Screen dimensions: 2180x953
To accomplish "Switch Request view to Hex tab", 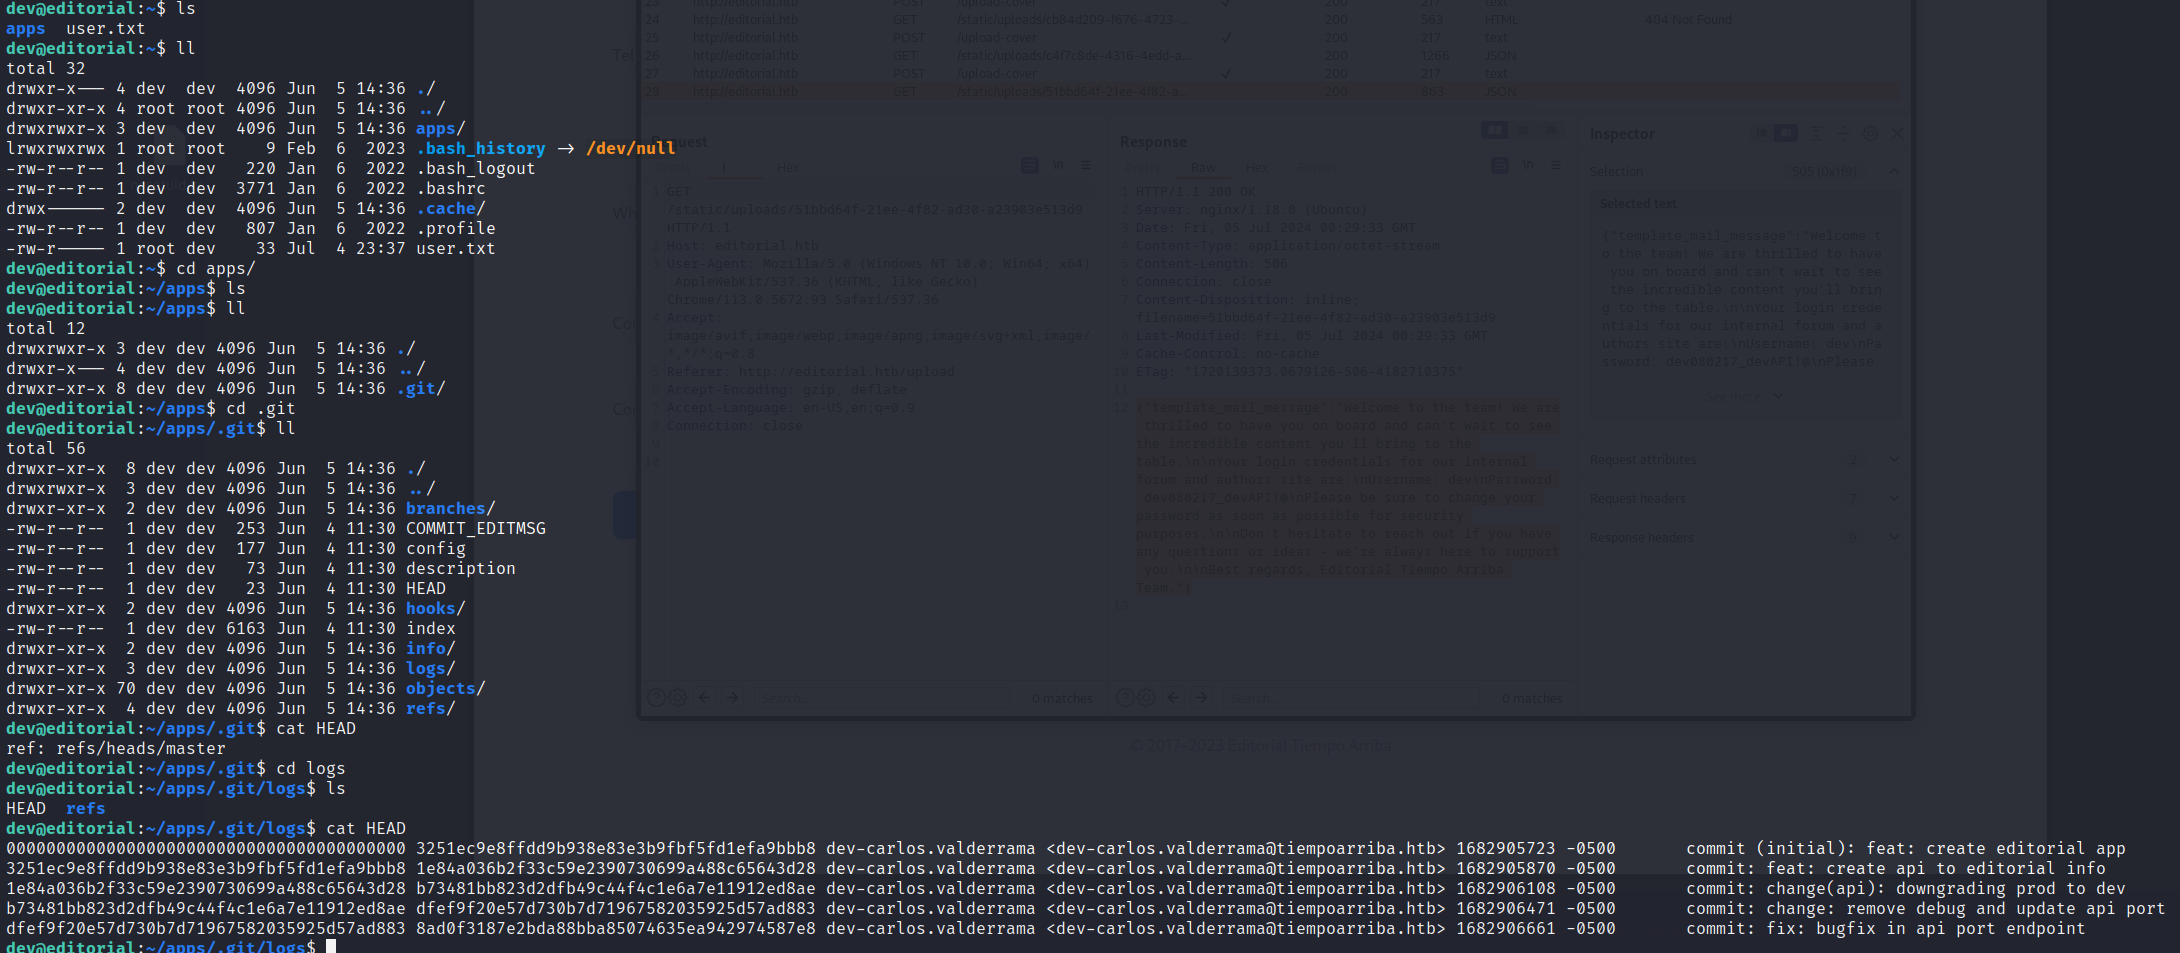I will (788, 168).
